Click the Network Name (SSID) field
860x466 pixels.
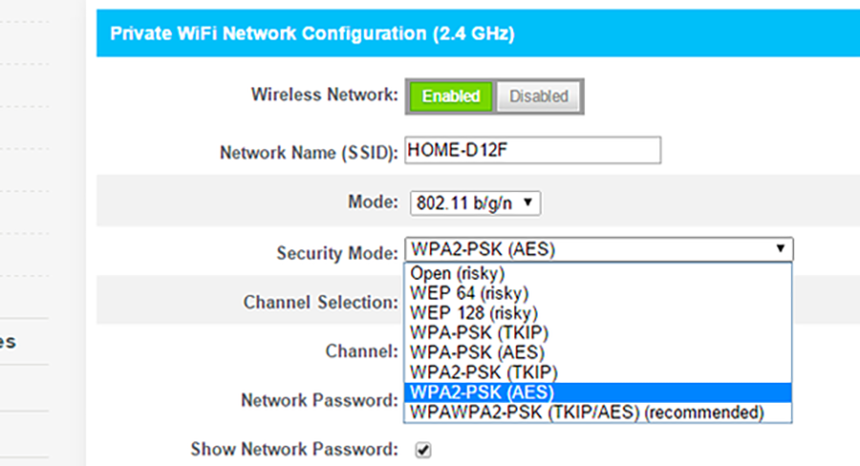pyautogui.click(x=533, y=151)
